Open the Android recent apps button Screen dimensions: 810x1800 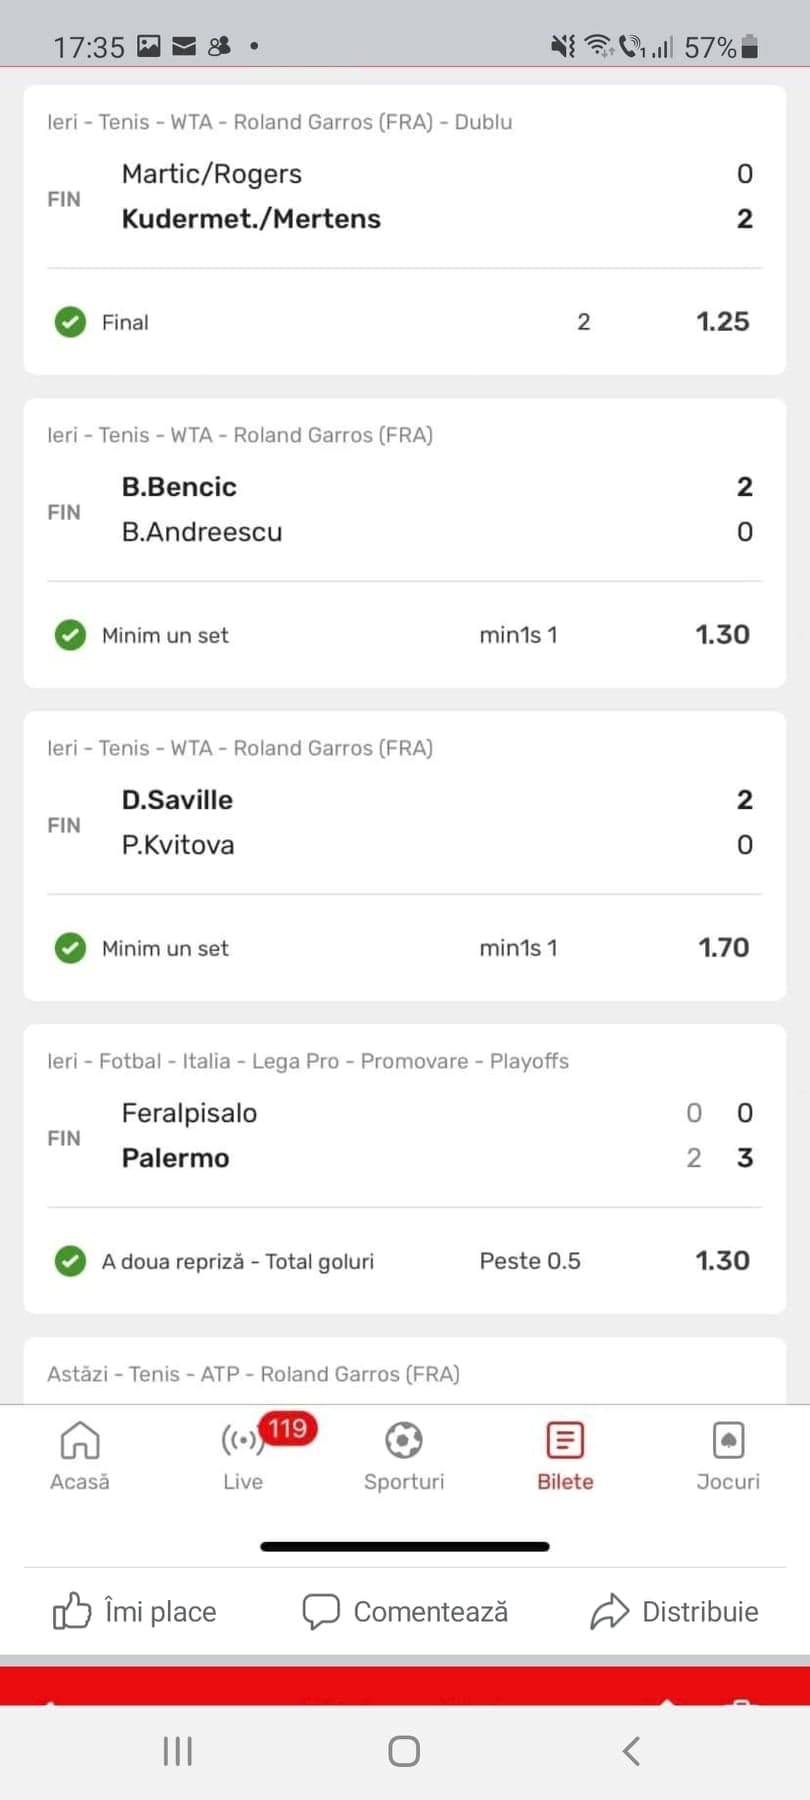[x=178, y=1751]
